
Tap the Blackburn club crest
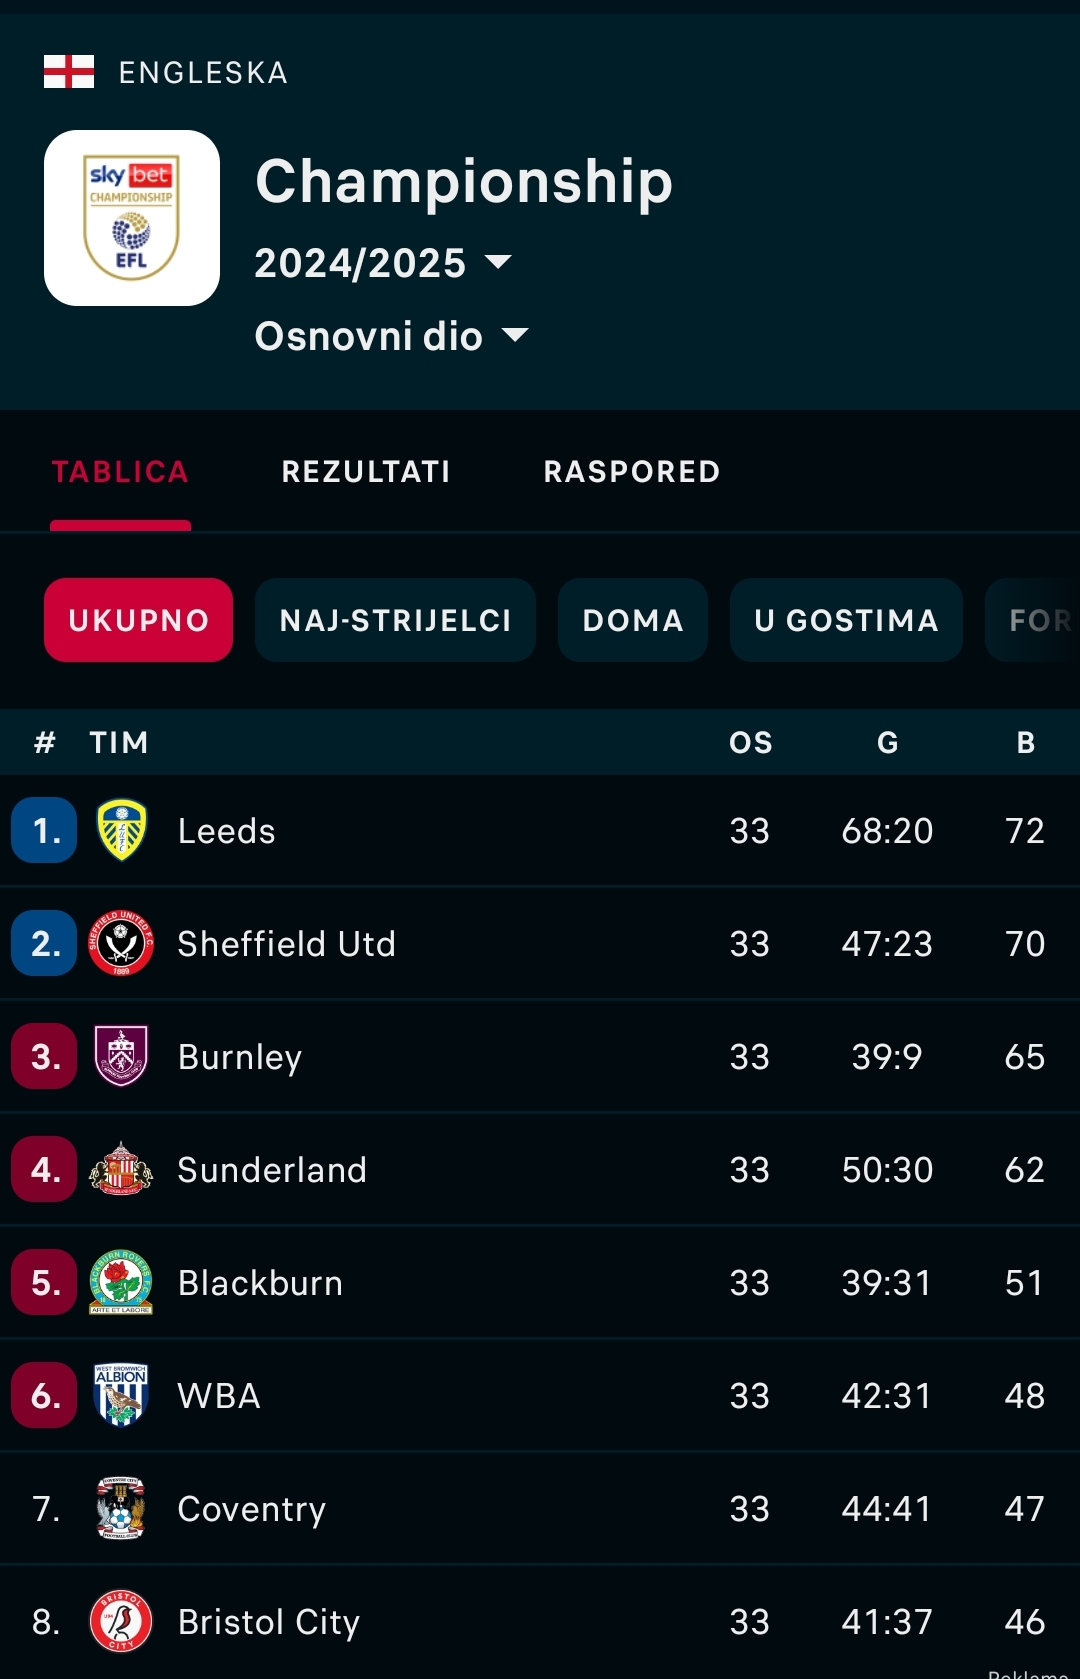(121, 1283)
